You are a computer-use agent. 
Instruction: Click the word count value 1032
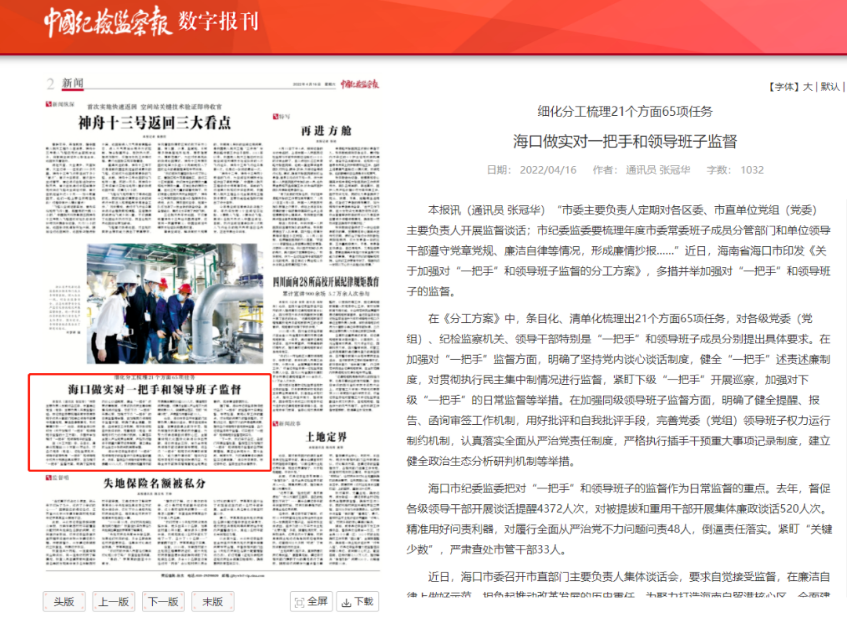[x=752, y=170]
